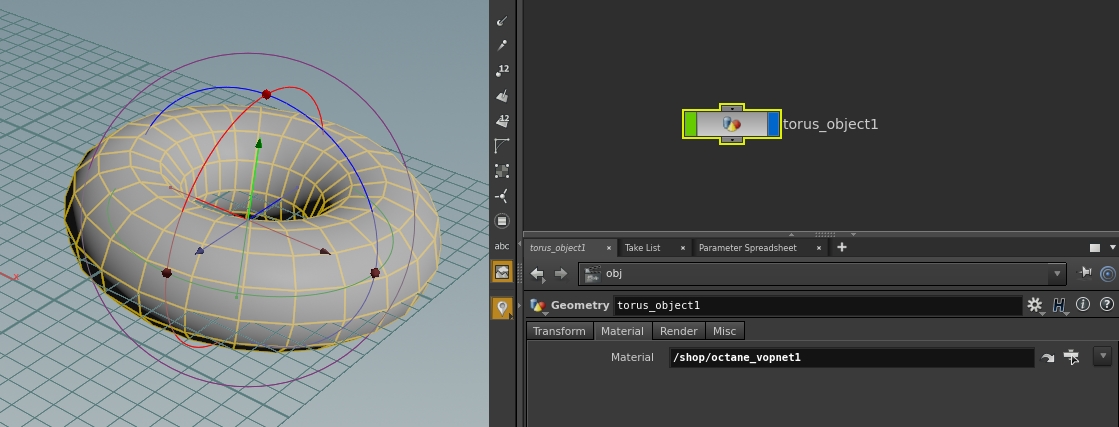Viewport: 1119px width, 427px height.
Task: Open the operator chooser icon beside Material
Action: (x=1071, y=356)
